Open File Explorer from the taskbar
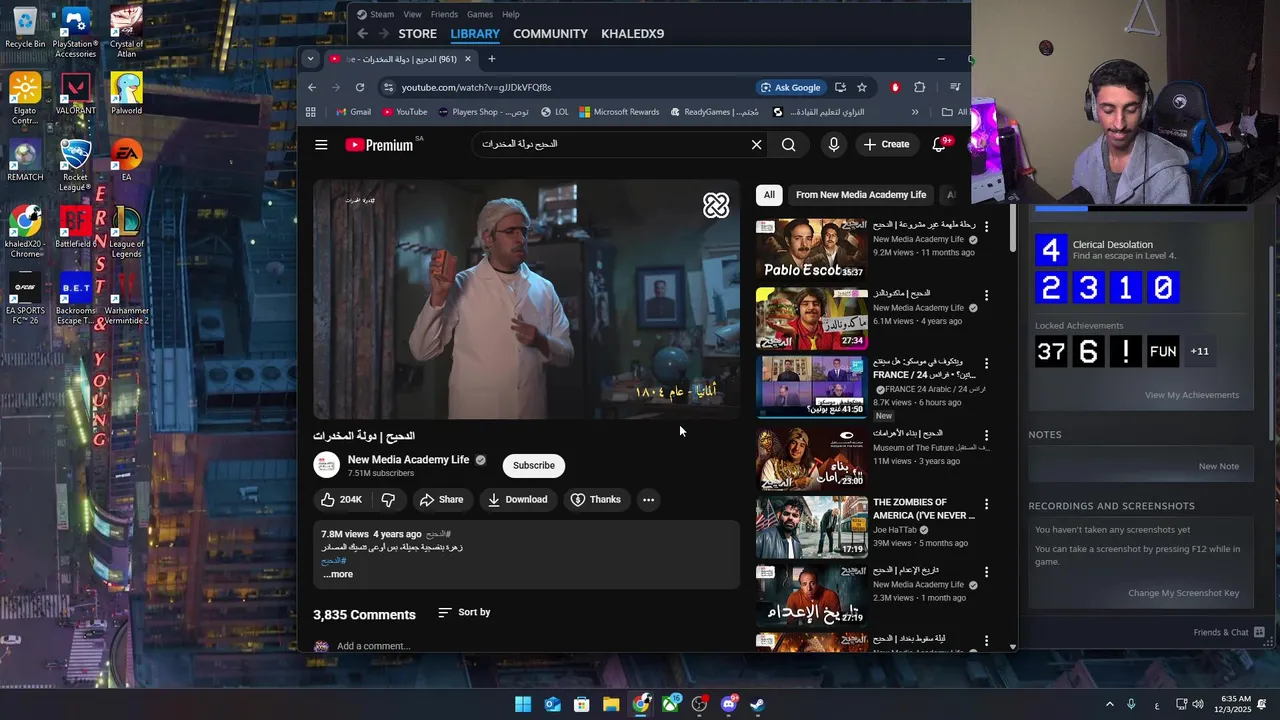The height and width of the screenshot is (720, 1280). click(611, 704)
